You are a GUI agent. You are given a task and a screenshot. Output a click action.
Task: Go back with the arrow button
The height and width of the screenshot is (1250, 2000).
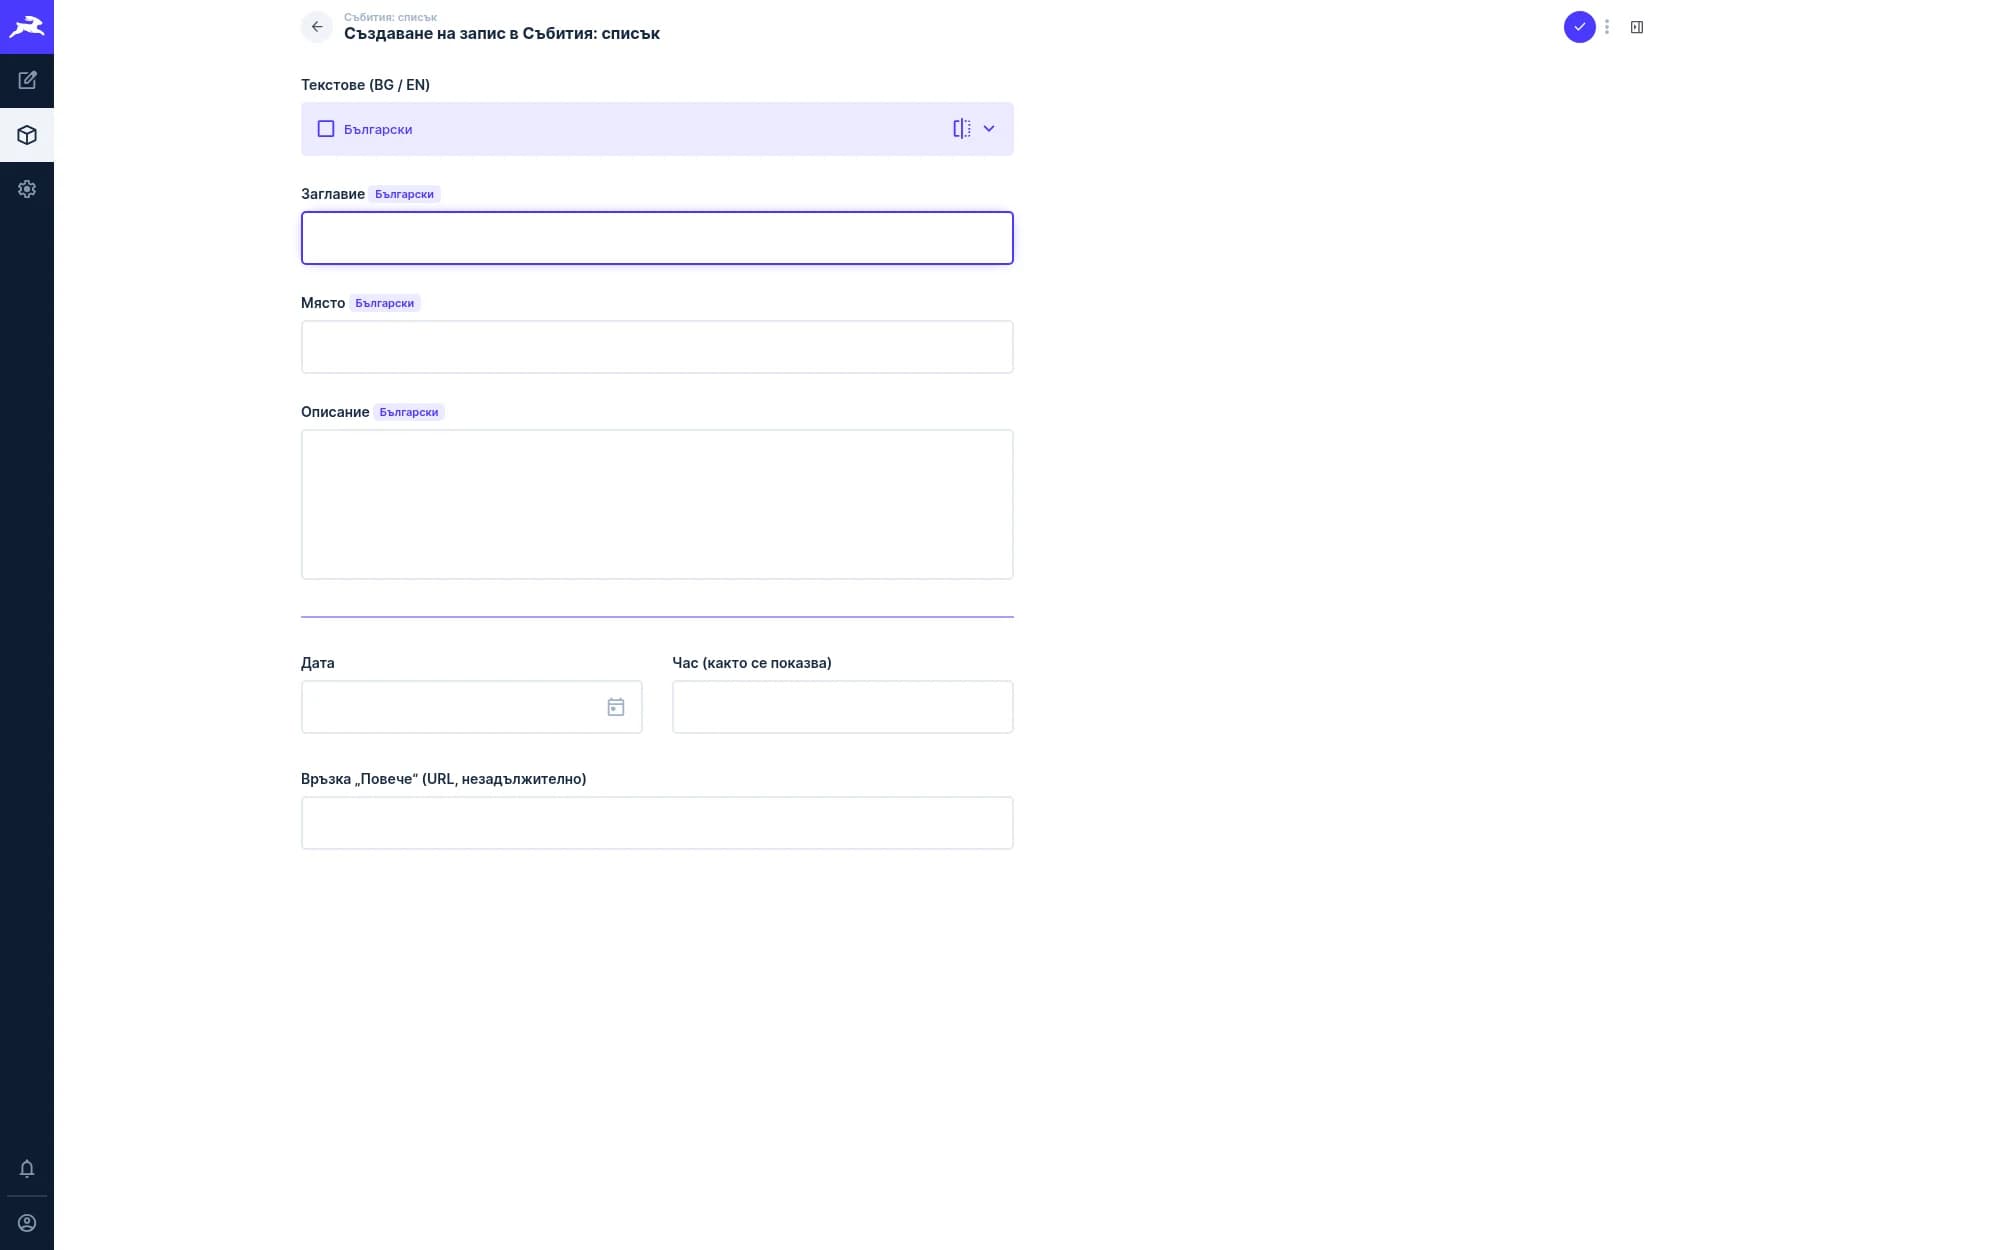click(317, 27)
